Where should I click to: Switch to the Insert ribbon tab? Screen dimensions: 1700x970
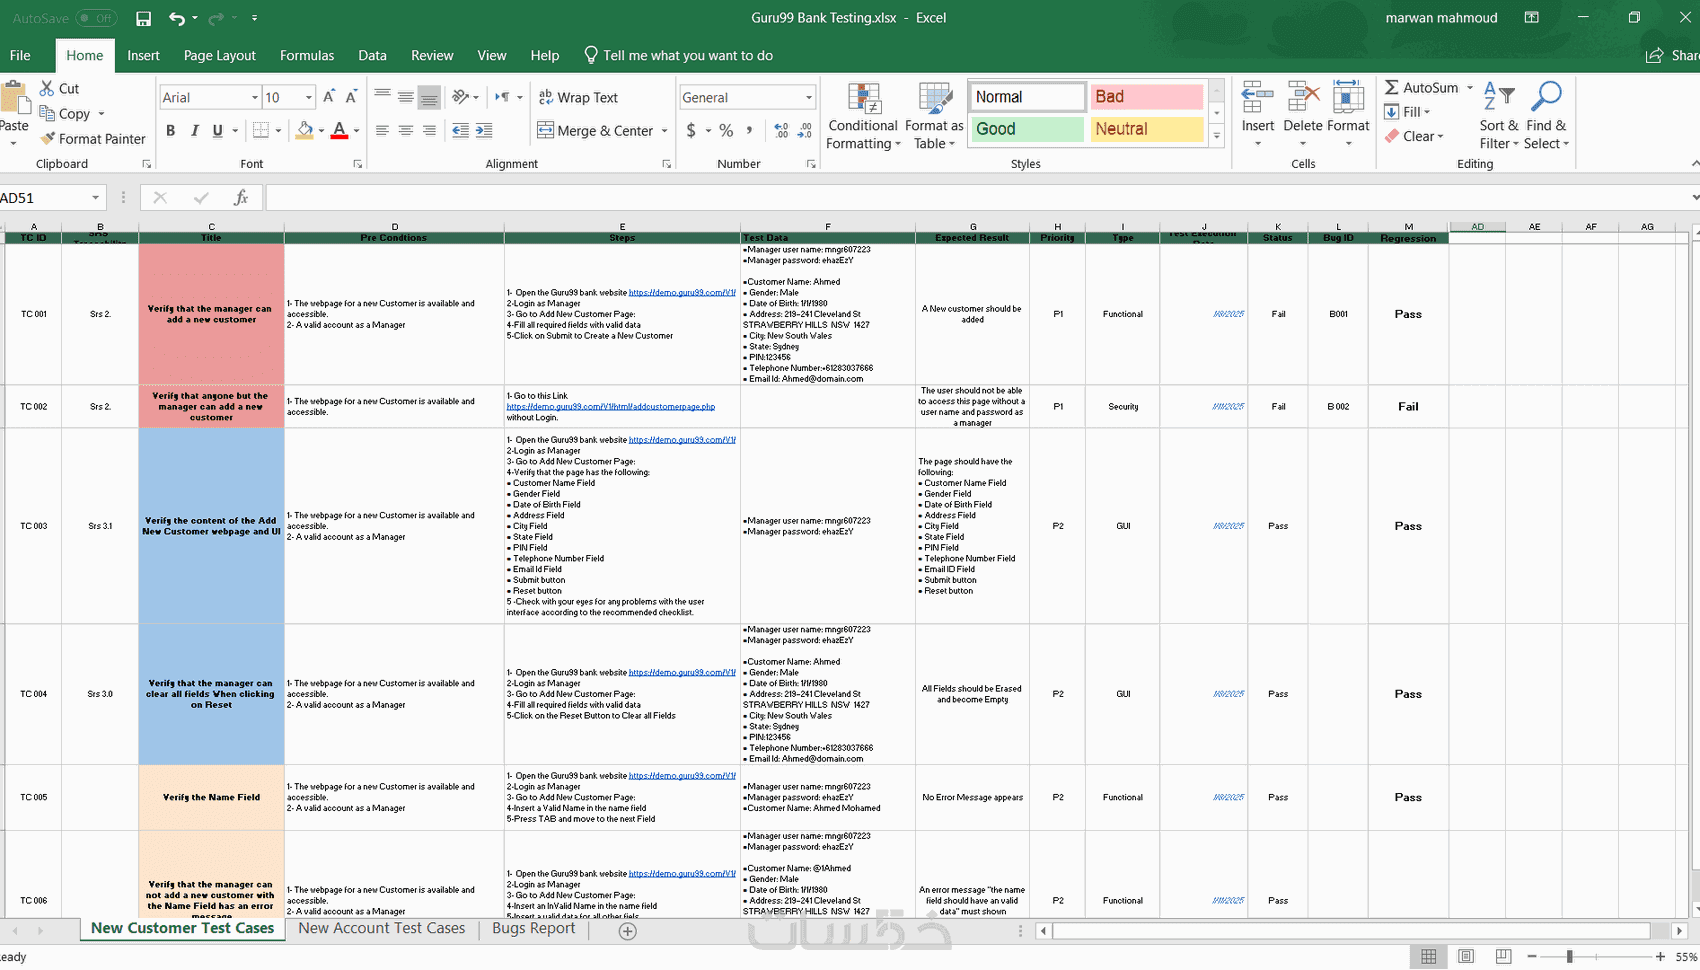(x=143, y=56)
